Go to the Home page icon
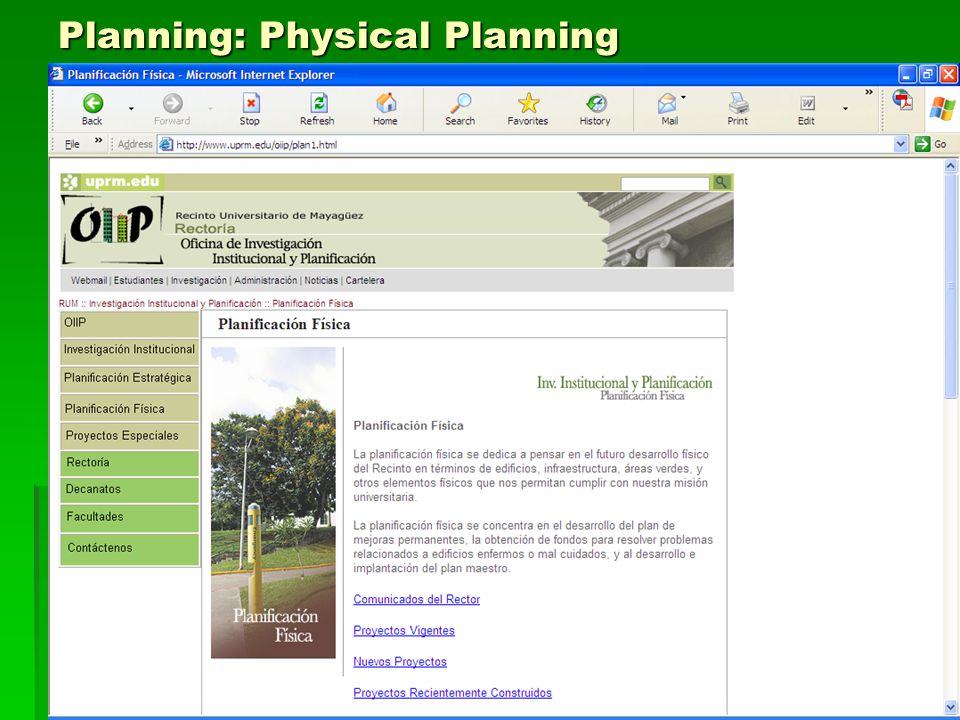The height and width of the screenshot is (720, 960). pyautogui.click(x=386, y=103)
